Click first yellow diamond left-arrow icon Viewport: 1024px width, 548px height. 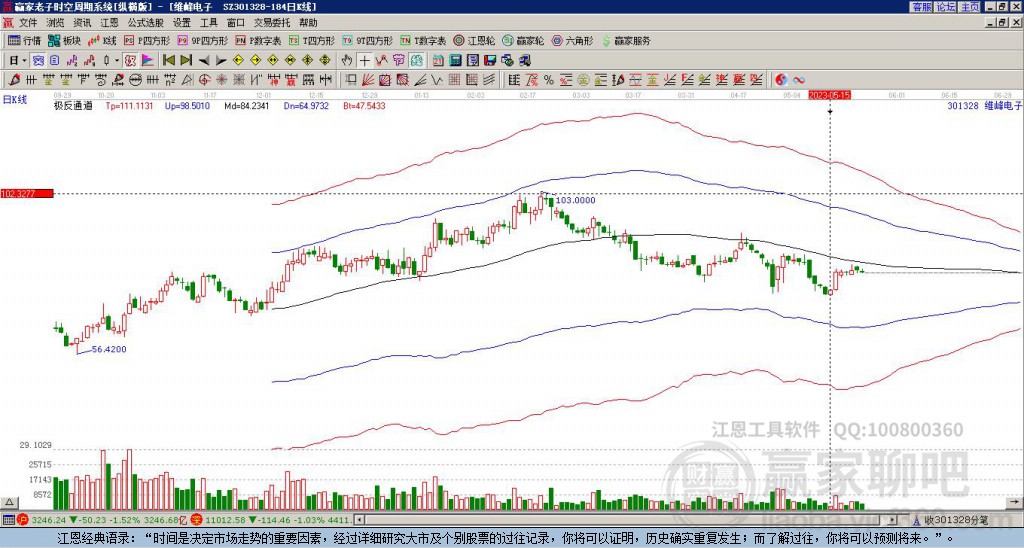(x=238, y=61)
